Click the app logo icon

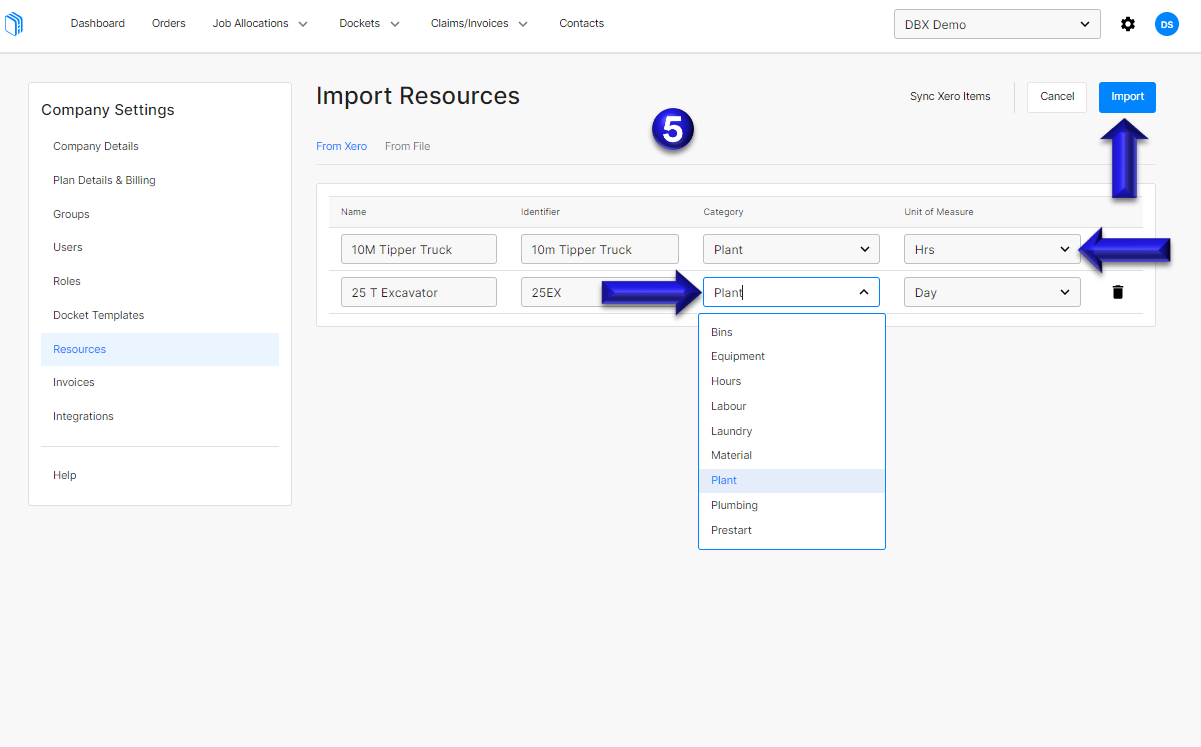[14, 23]
